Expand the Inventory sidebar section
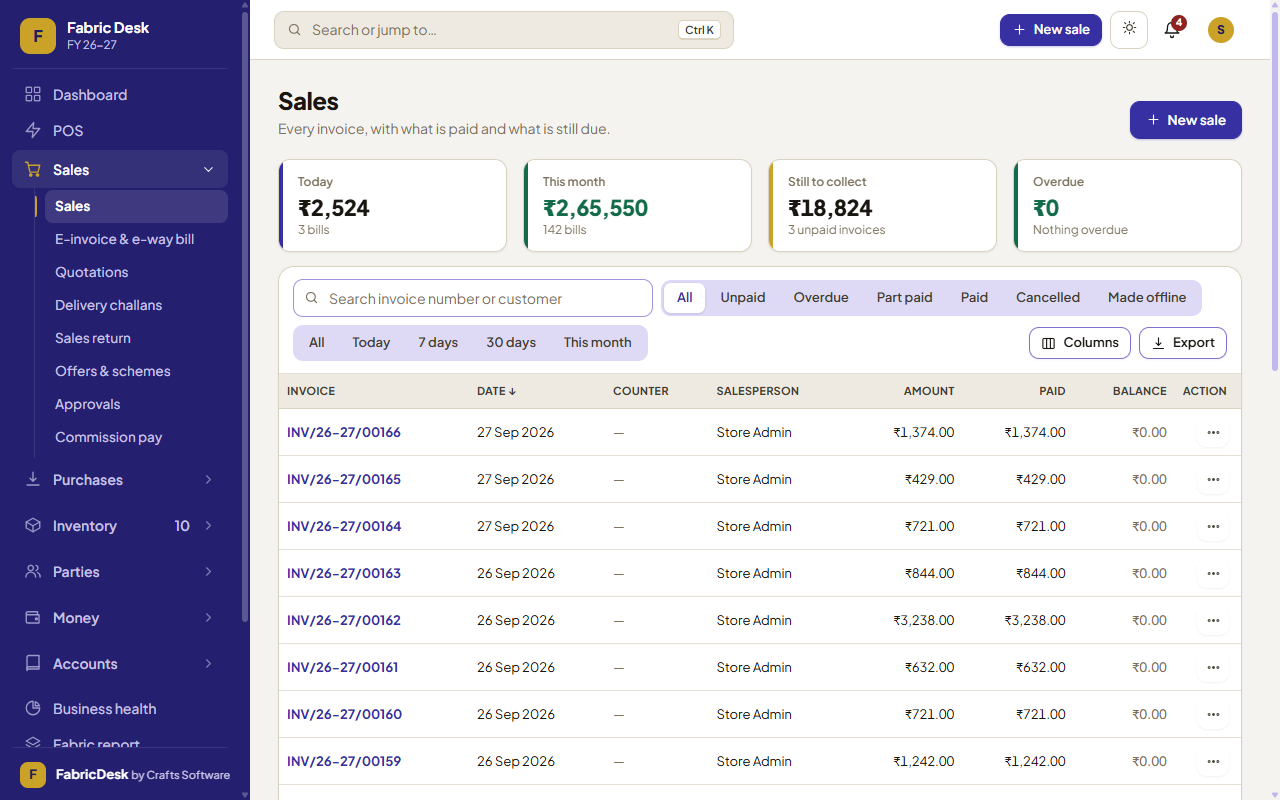The width and height of the screenshot is (1280, 800). coord(208,526)
